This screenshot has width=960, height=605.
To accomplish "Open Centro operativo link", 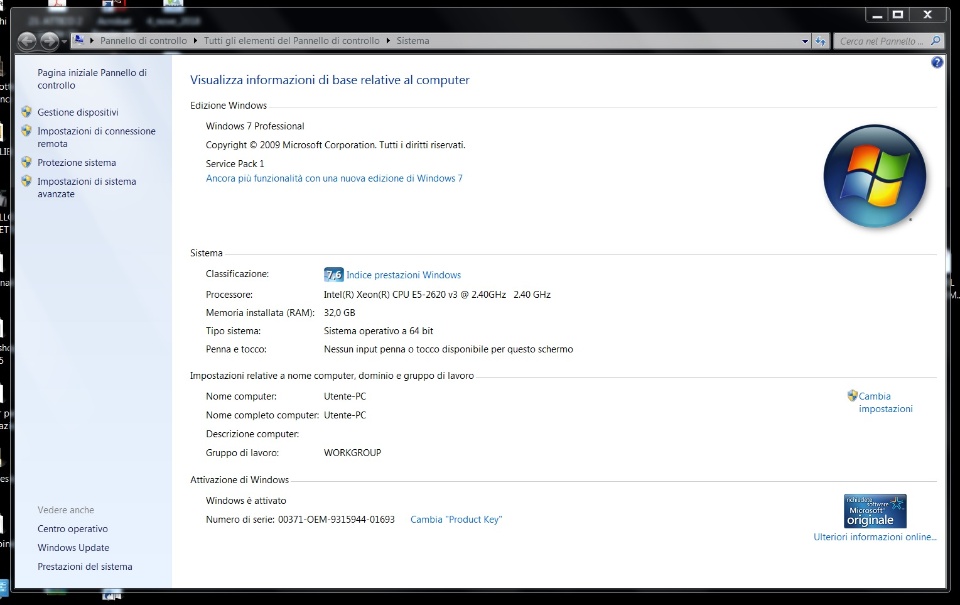I will click(x=72, y=528).
